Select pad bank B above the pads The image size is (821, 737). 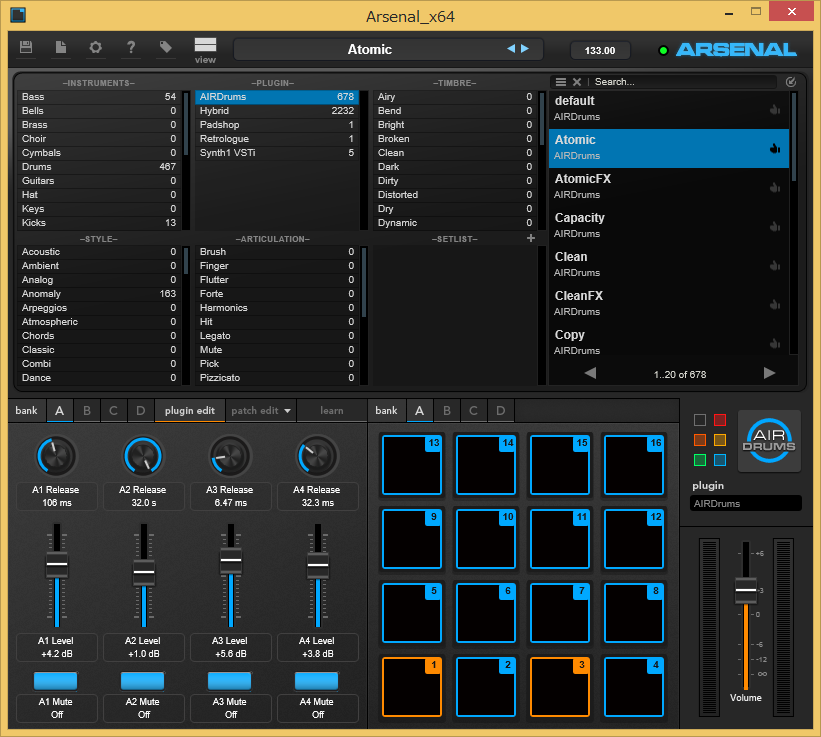tap(447, 411)
